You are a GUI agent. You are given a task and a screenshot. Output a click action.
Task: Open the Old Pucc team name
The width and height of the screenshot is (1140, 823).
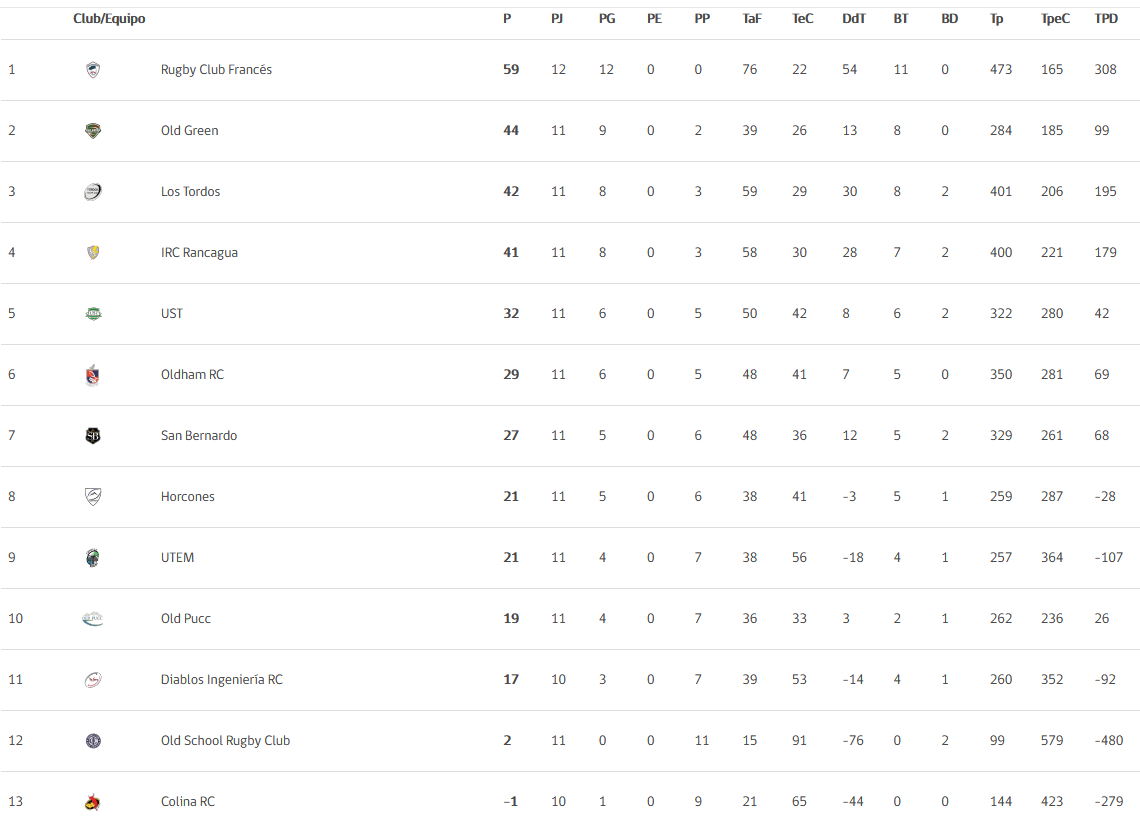tap(186, 619)
